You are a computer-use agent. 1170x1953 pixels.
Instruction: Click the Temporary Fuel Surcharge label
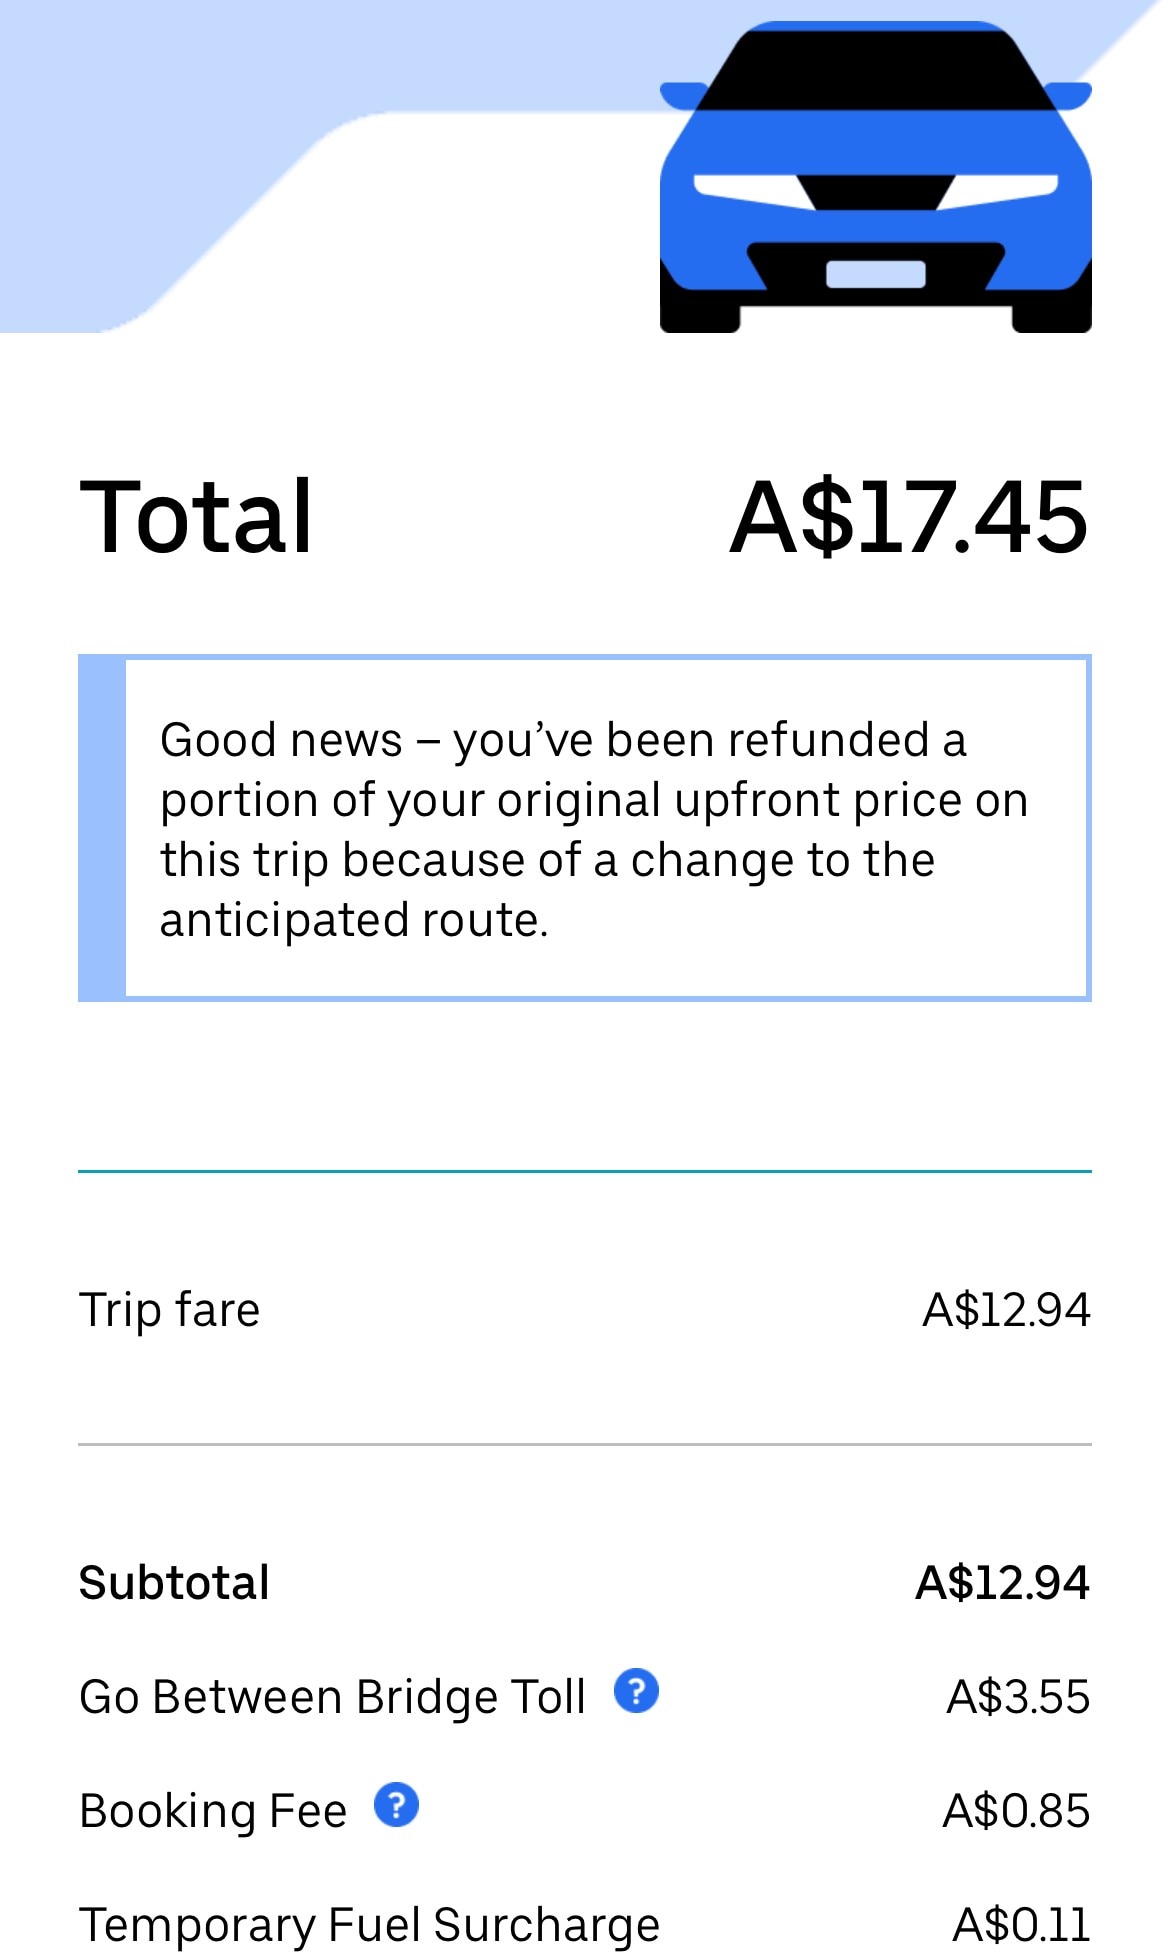click(x=369, y=1925)
